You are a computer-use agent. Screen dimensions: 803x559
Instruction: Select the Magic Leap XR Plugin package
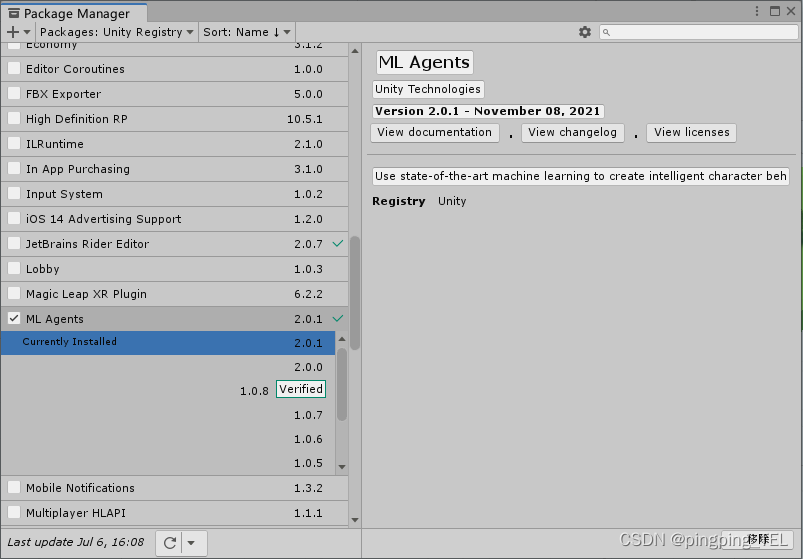174,294
